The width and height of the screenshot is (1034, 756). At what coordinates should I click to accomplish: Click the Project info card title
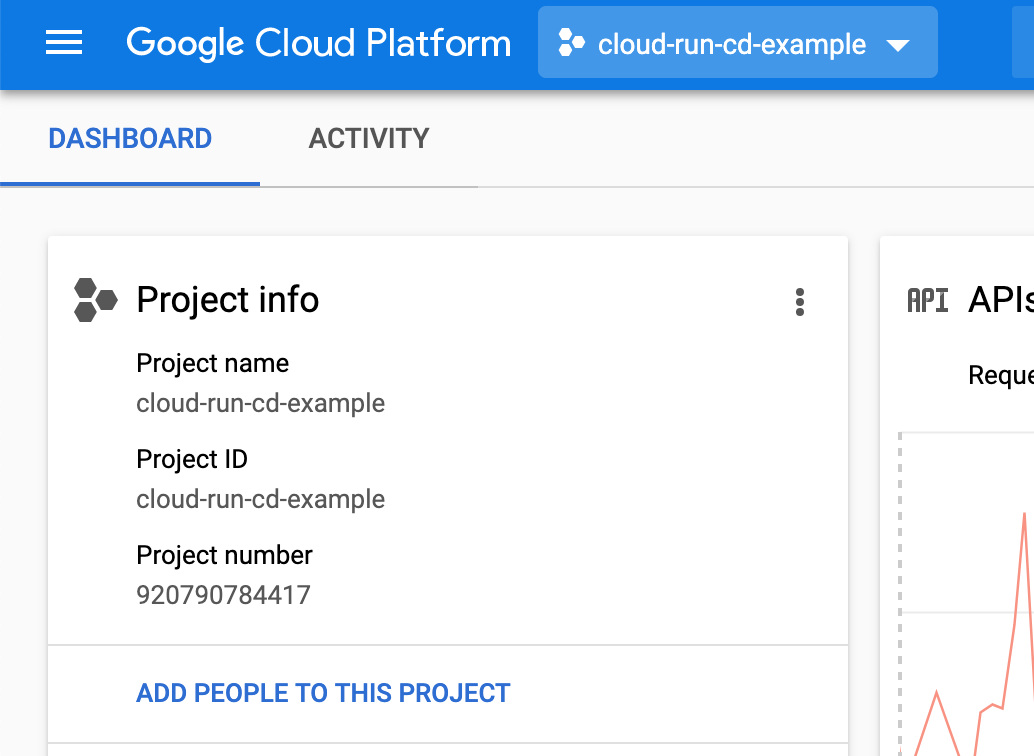(228, 300)
